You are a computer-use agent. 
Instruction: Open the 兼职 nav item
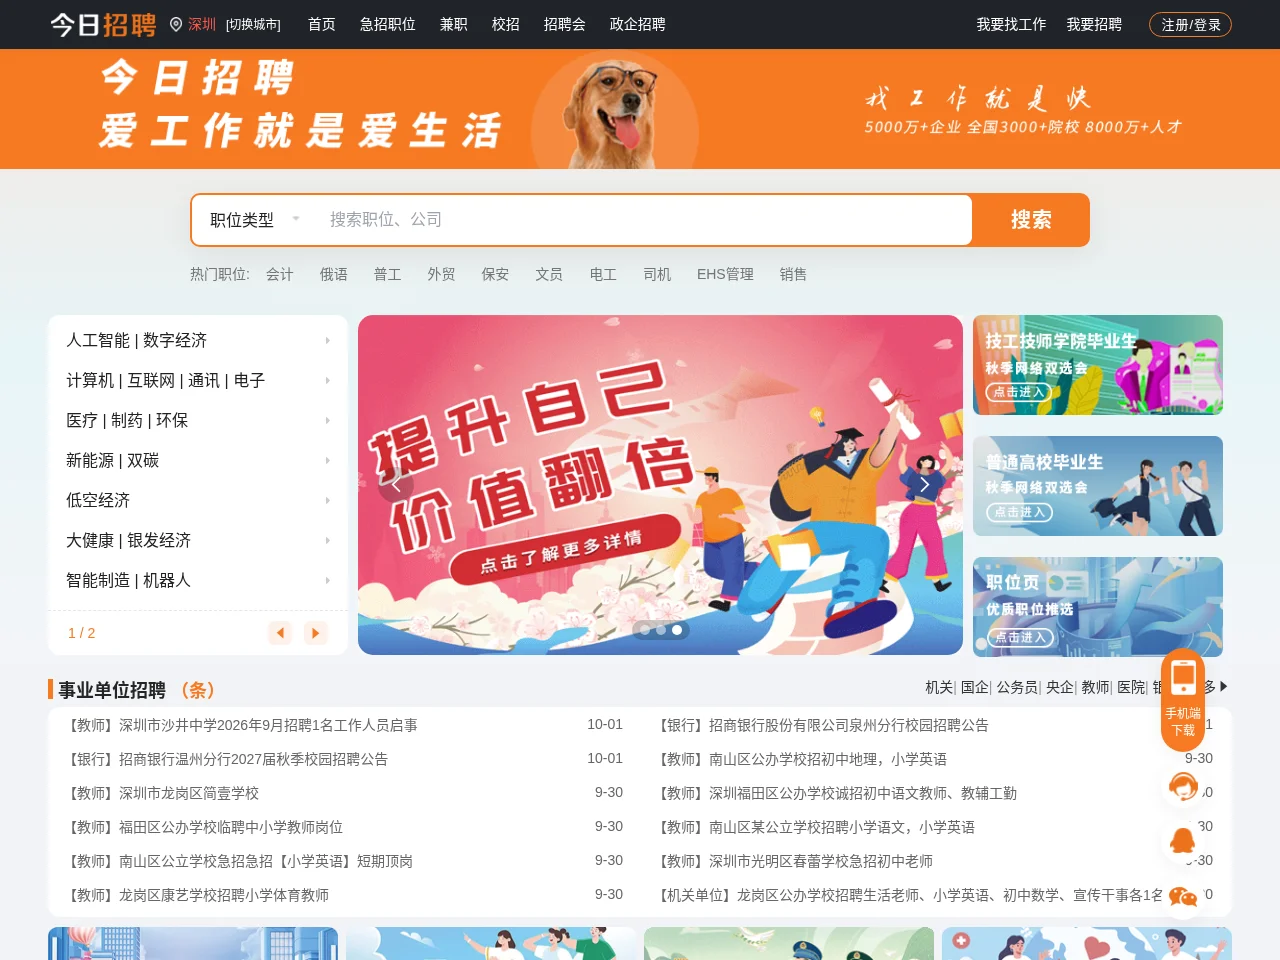[x=454, y=24]
